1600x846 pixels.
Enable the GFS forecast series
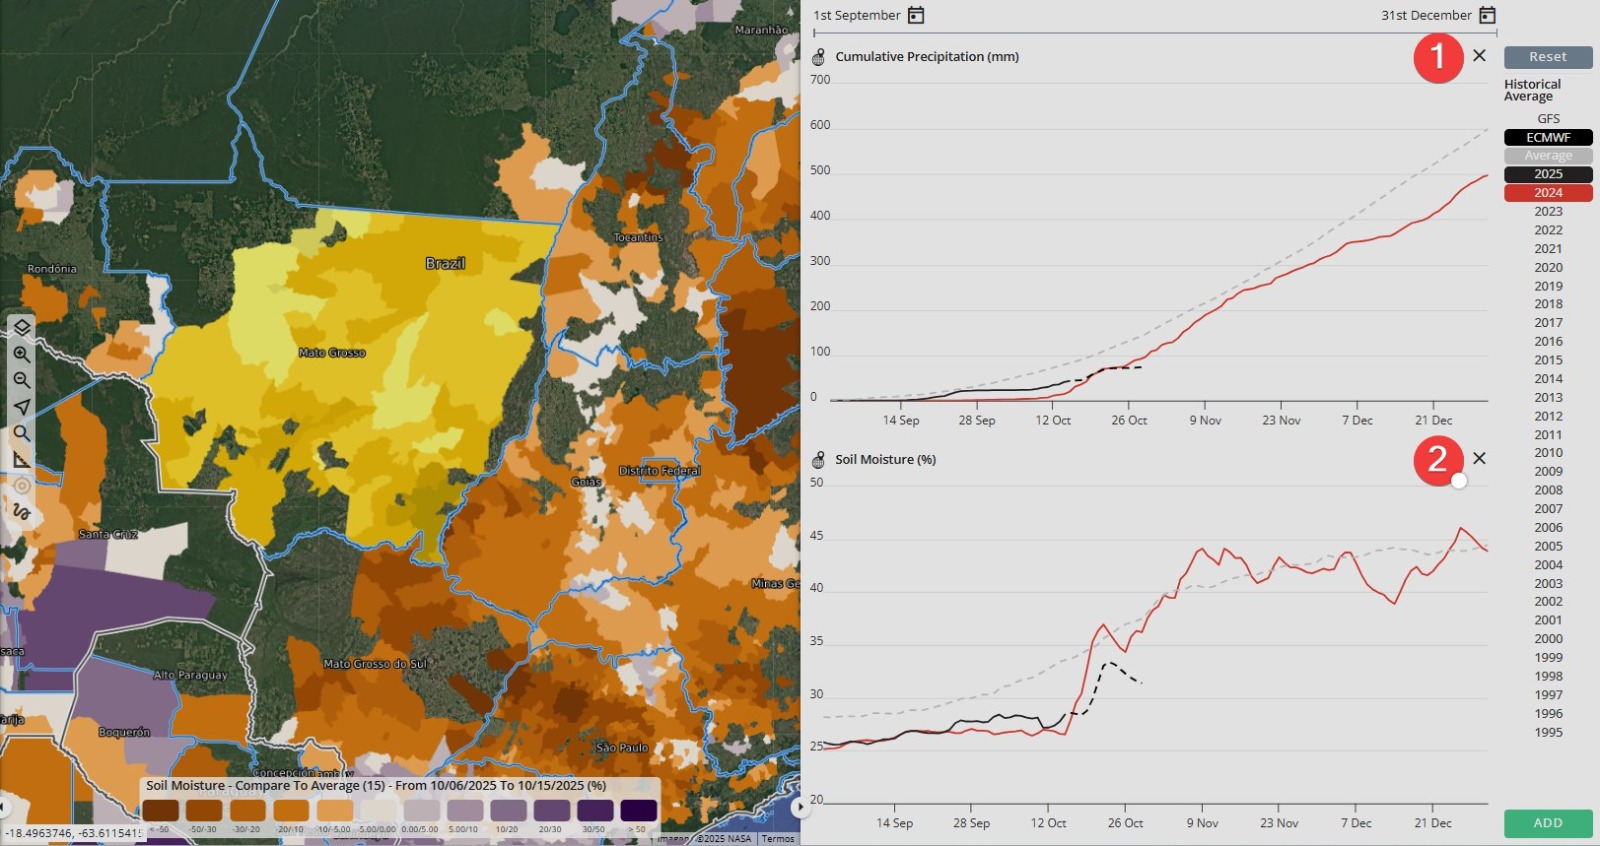(1547, 119)
